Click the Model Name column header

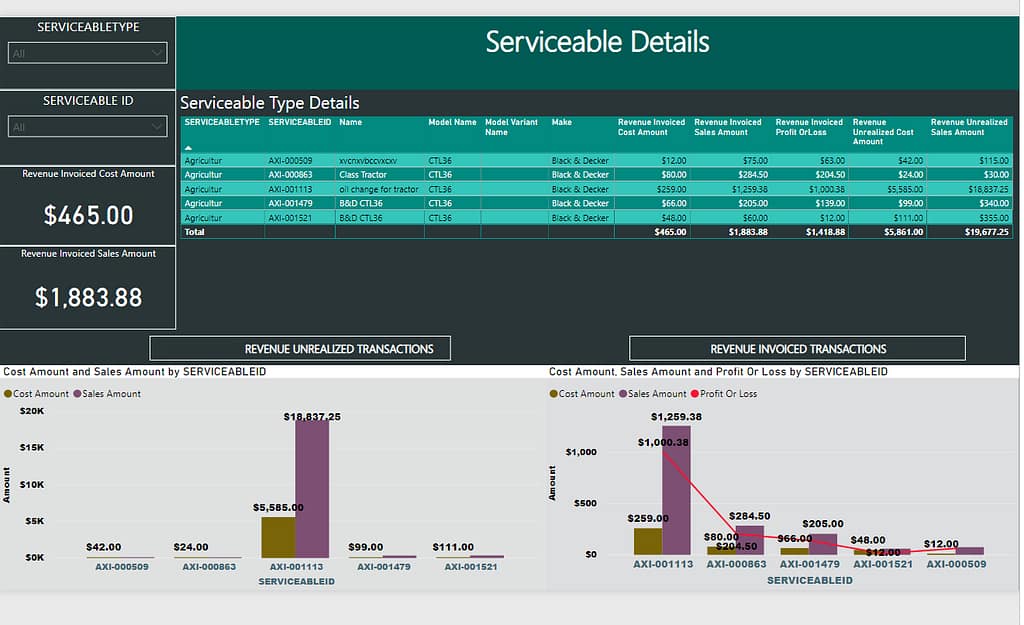(452, 122)
